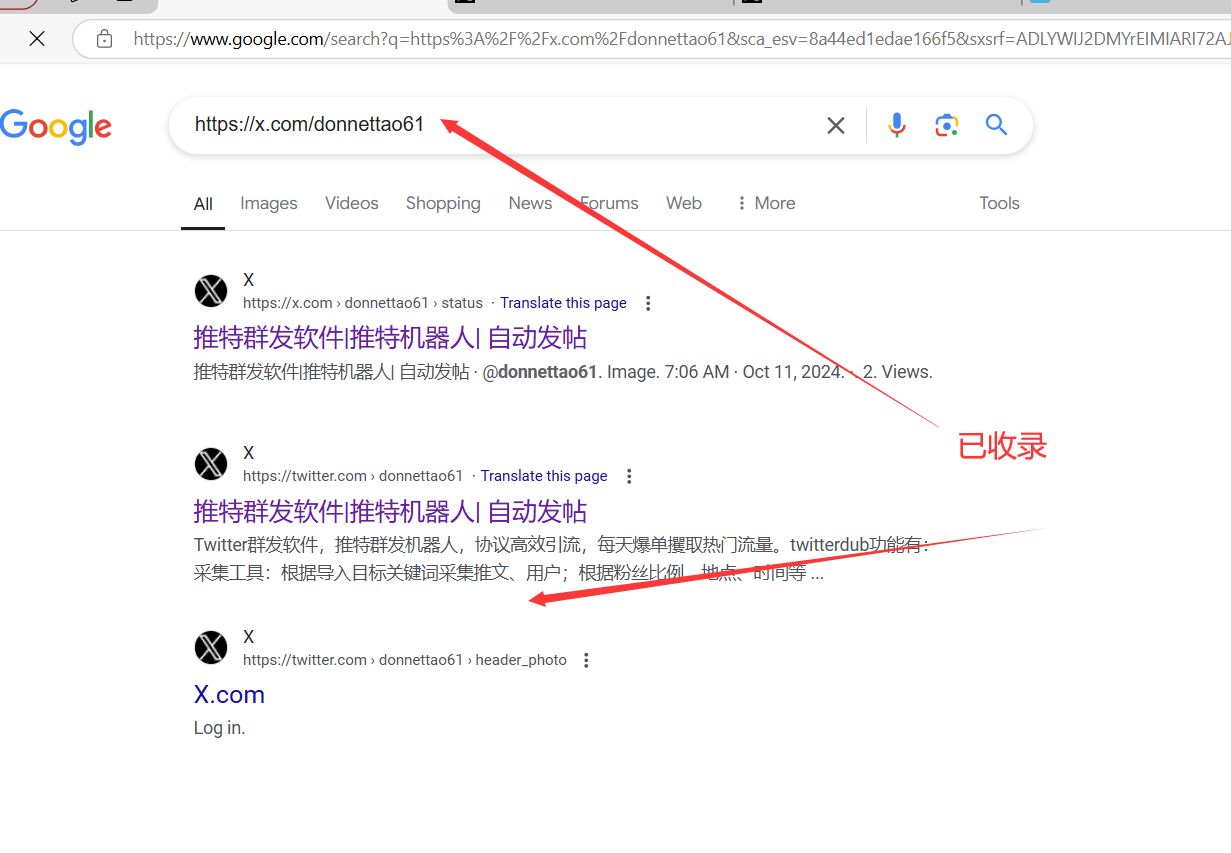Viewport: 1231px width, 853px height.
Task: Open the three-dot menu on the second result
Action: [x=629, y=476]
